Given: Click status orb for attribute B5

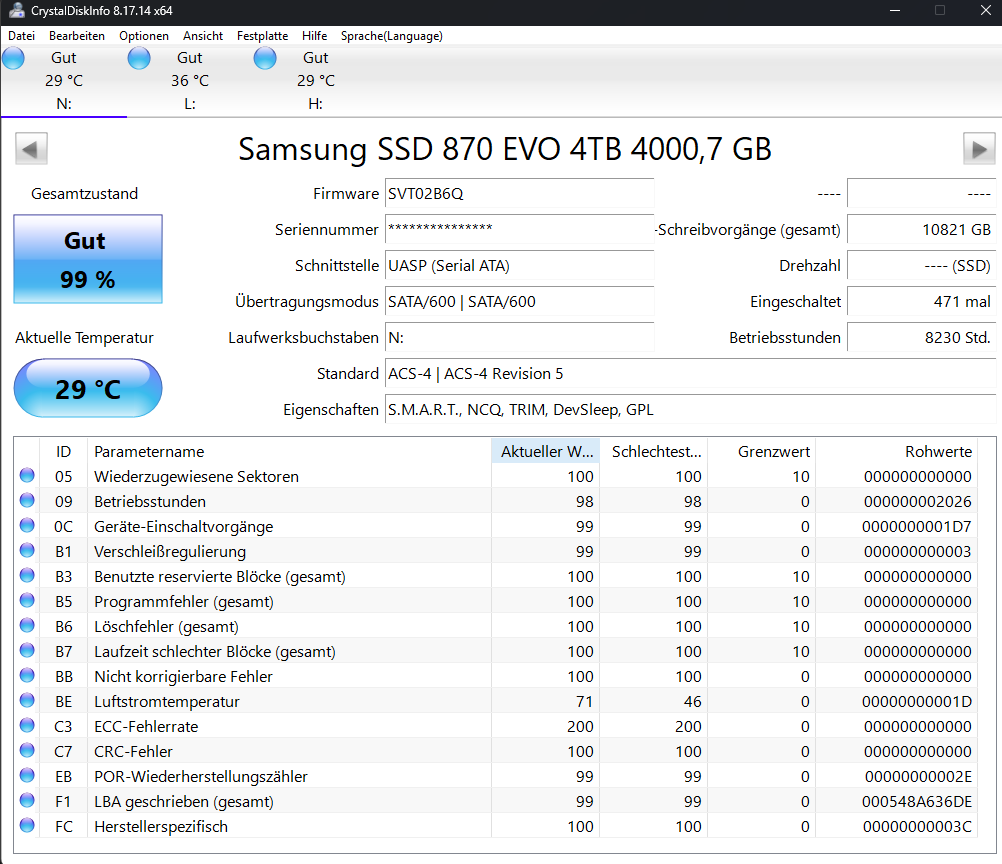Looking at the screenshot, I should click(27, 600).
